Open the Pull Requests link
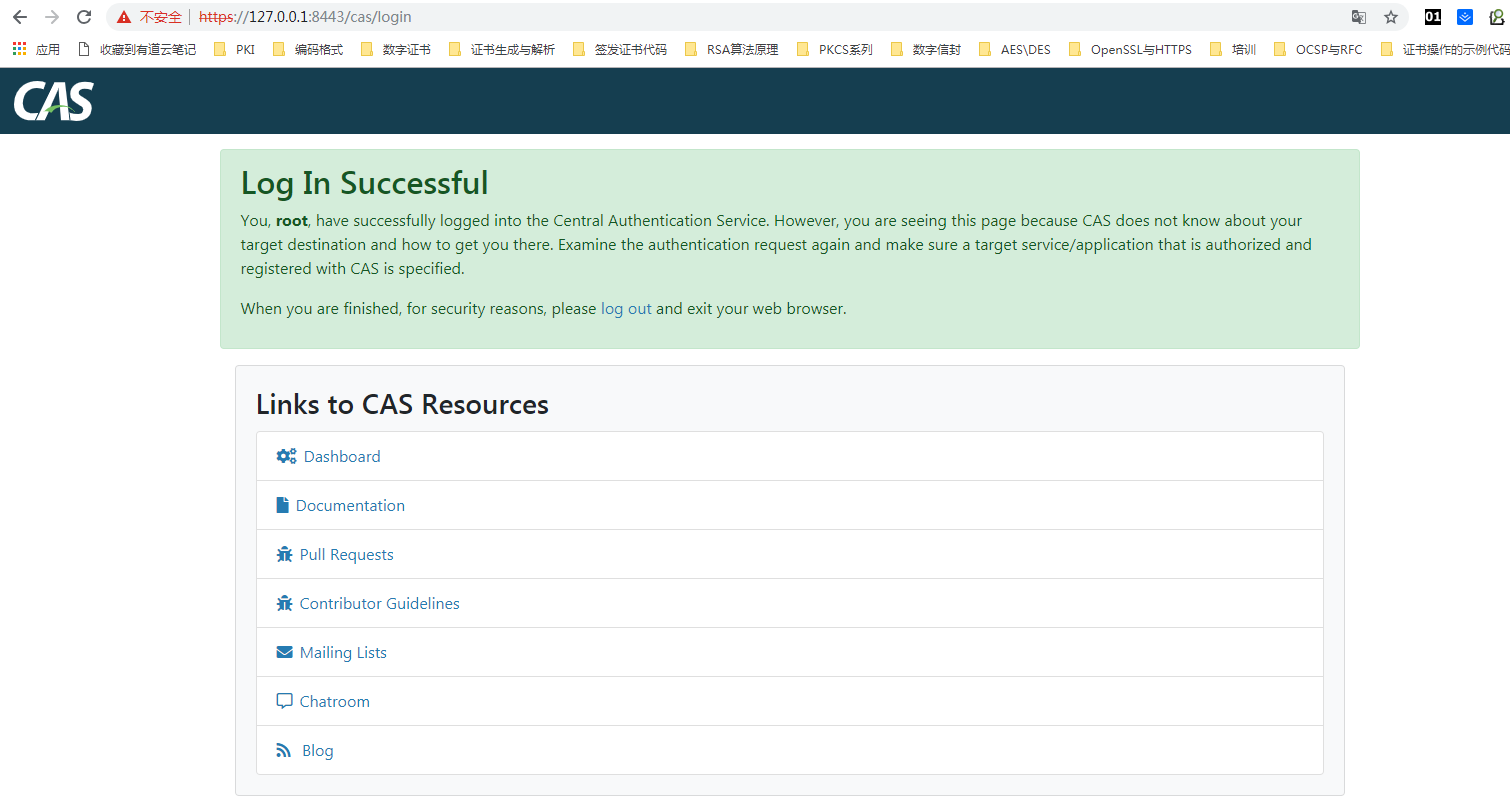The image size is (1510, 798). point(347,554)
